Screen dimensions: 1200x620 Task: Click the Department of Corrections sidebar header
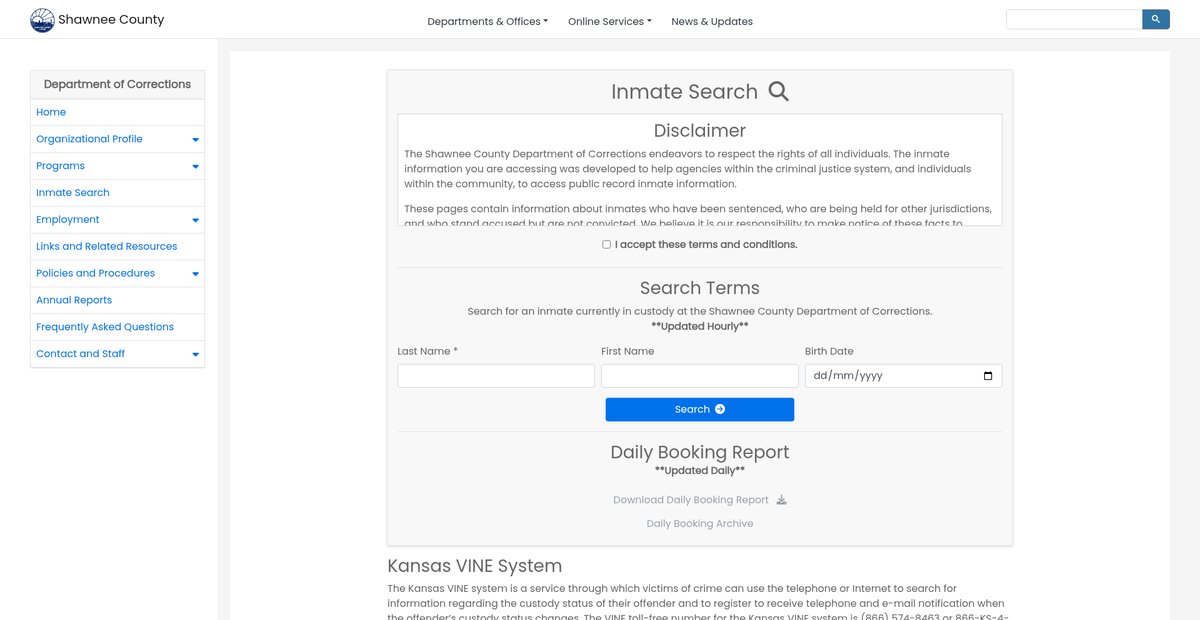[x=117, y=84]
